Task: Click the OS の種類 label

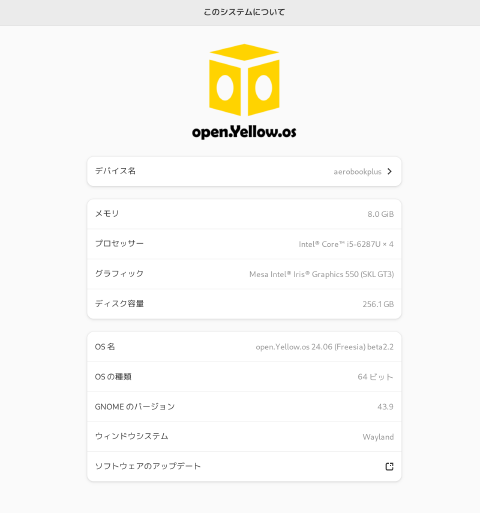Action: point(113,377)
